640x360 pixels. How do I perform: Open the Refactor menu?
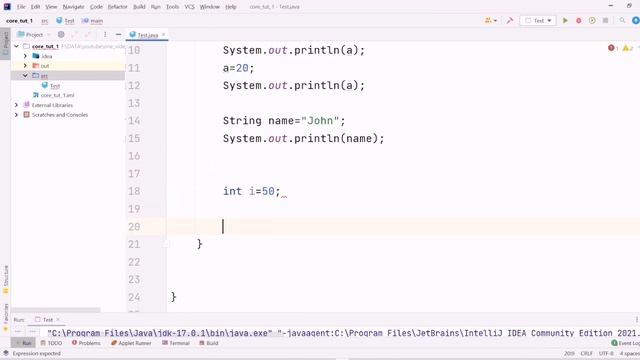point(118,7)
